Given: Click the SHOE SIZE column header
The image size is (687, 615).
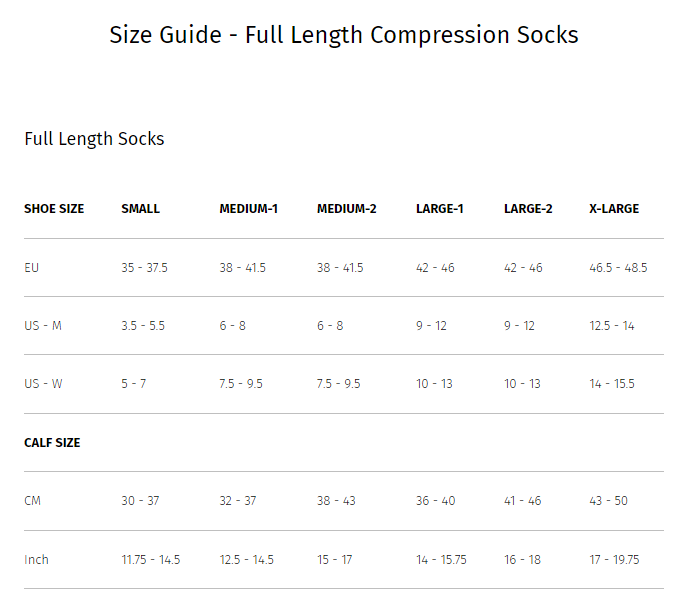Looking at the screenshot, I should pyautogui.click(x=54, y=209).
